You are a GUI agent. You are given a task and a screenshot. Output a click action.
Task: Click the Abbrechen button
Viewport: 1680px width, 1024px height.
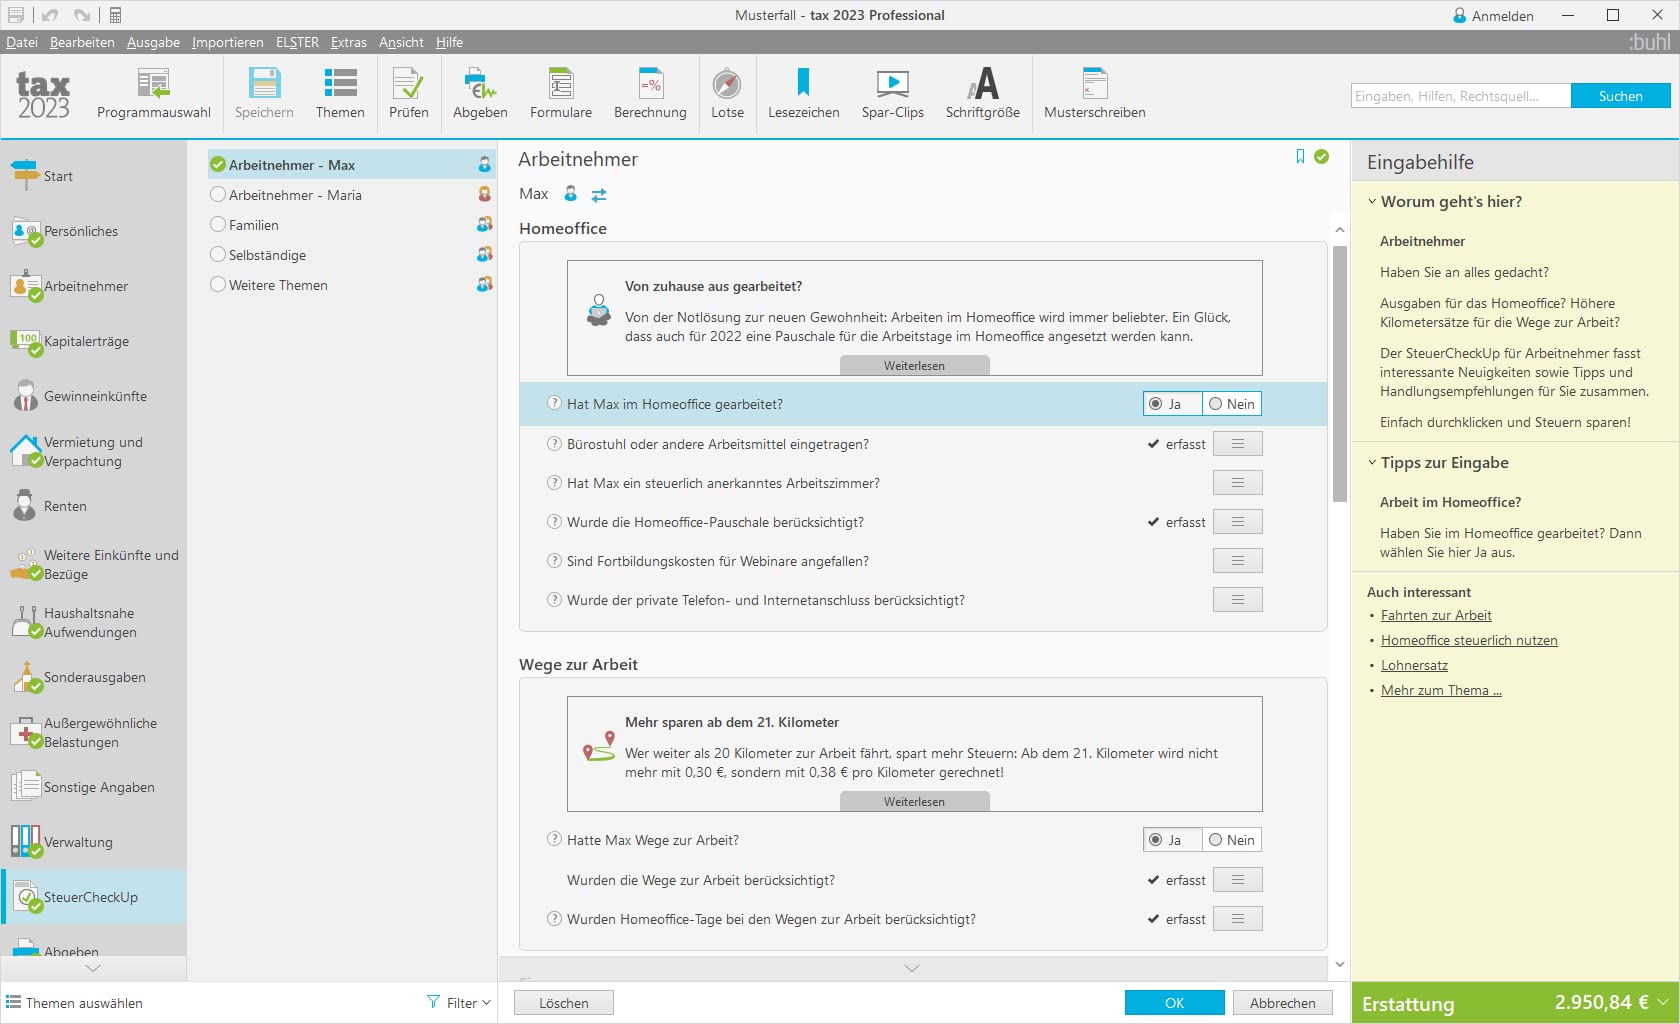click(1282, 1003)
